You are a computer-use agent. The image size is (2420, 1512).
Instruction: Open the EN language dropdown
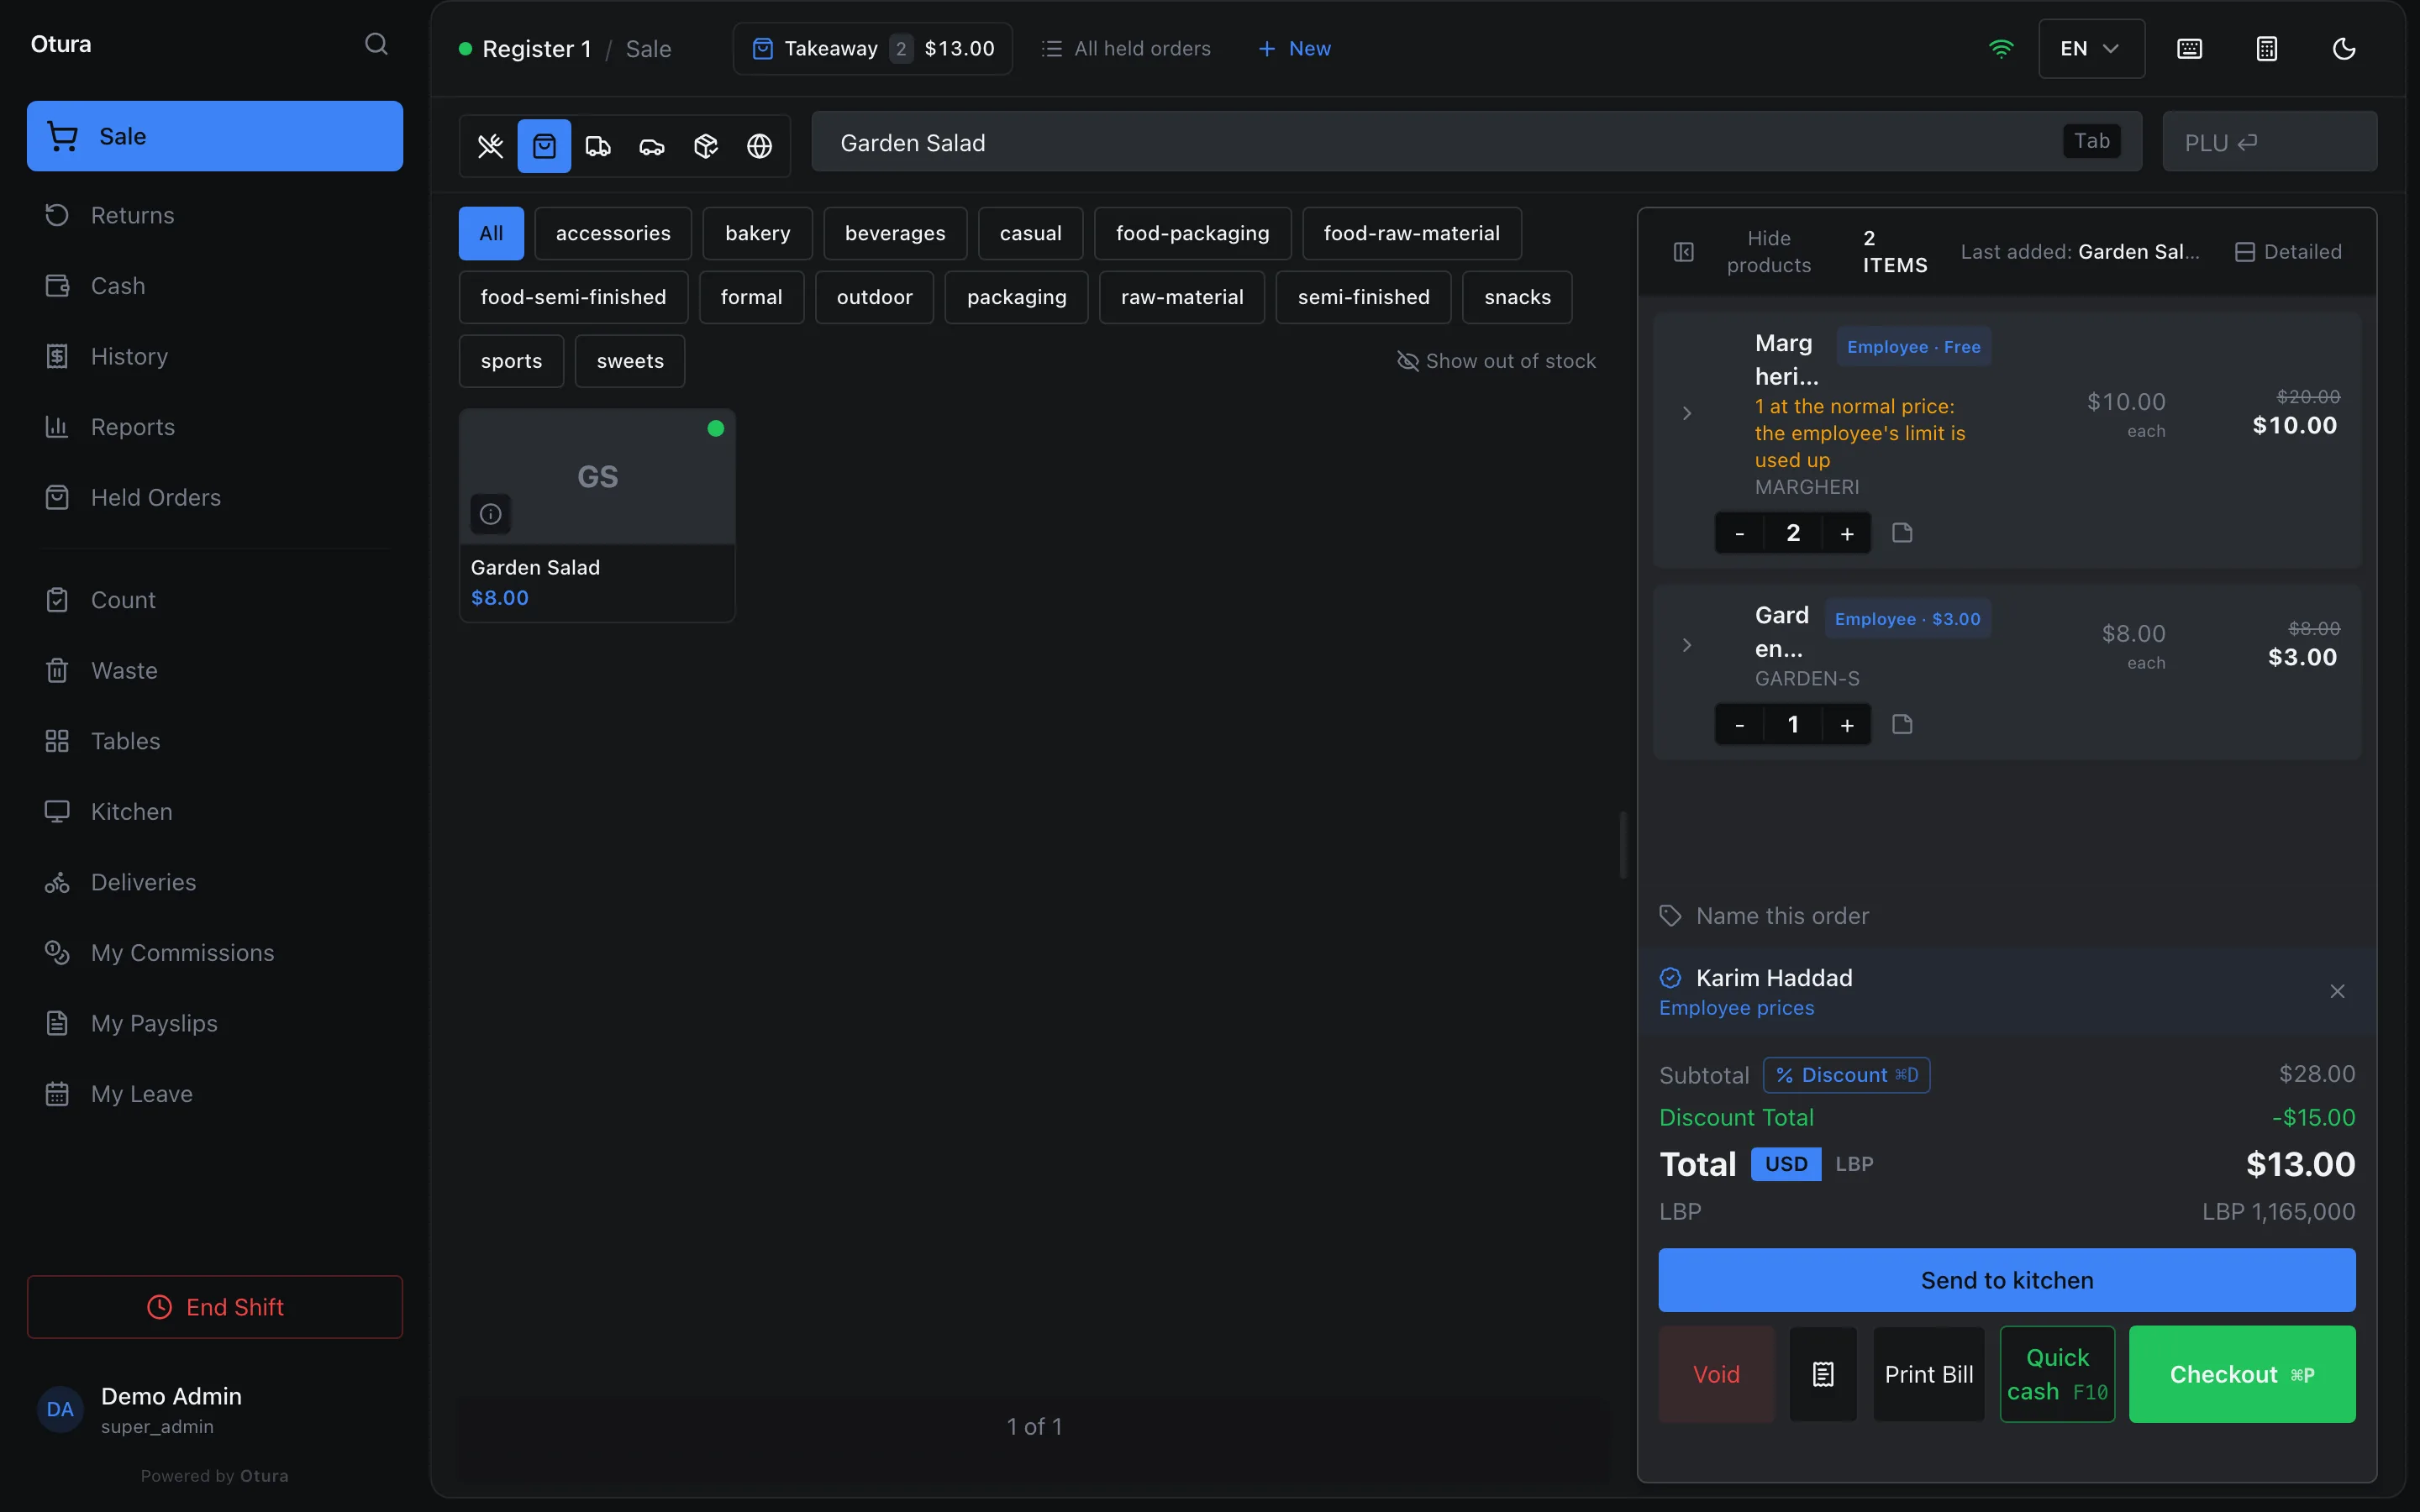pyautogui.click(x=2091, y=49)
